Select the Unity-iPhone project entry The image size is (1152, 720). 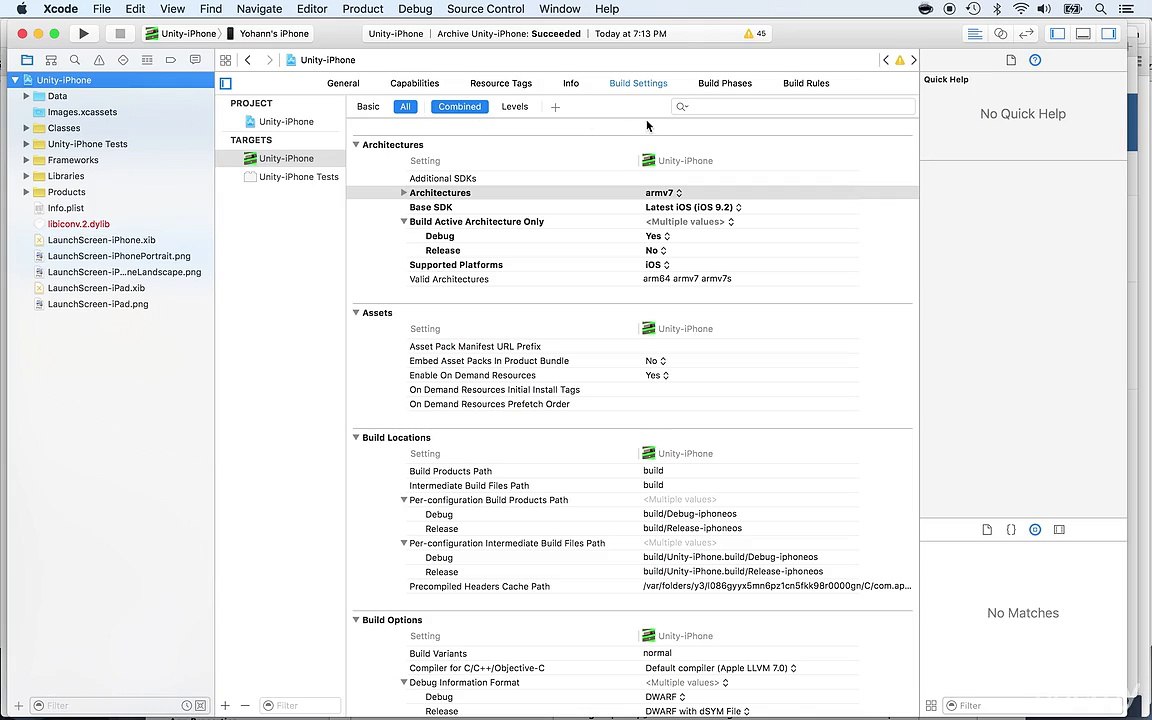click(x=286, y=121)
